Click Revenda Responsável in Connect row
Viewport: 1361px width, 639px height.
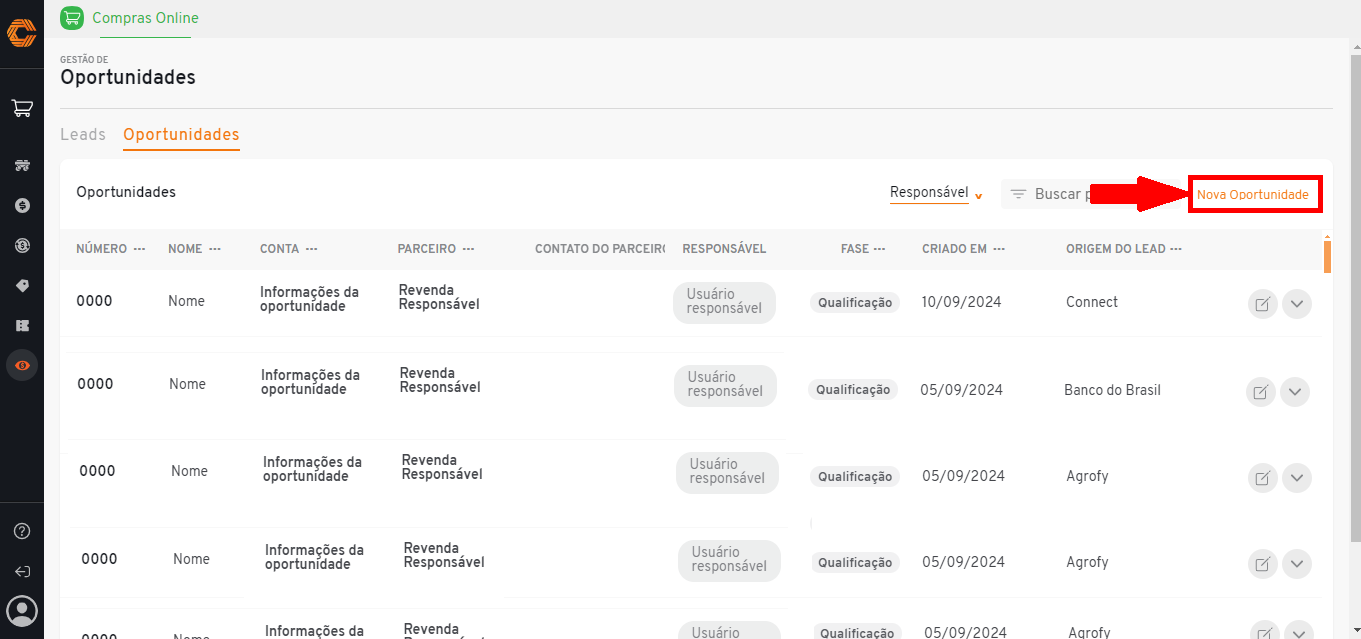[x=439, y=297]
